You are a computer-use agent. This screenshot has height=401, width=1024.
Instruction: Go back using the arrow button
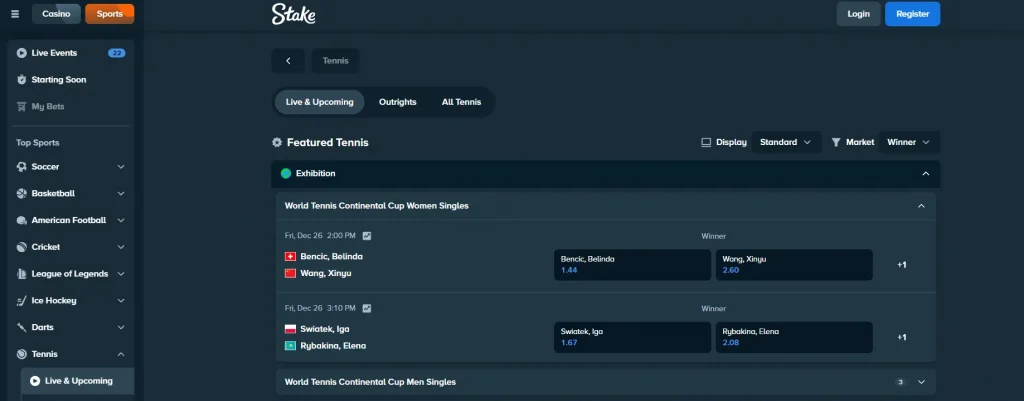tap(288, 61)
